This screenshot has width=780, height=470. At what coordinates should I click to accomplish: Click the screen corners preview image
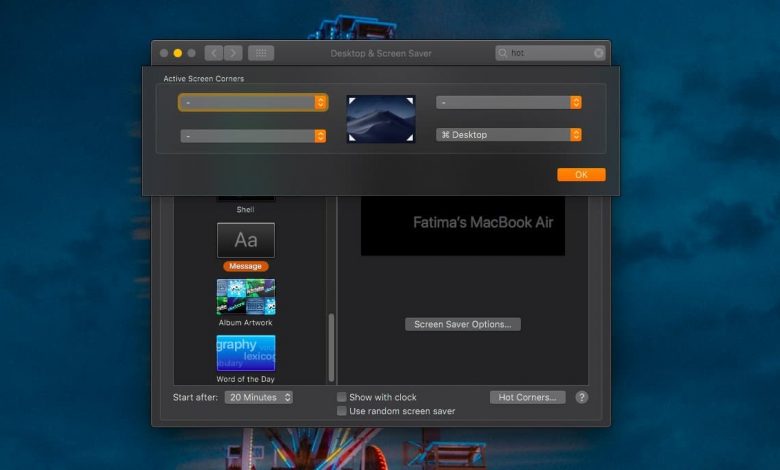click(381, 119)
